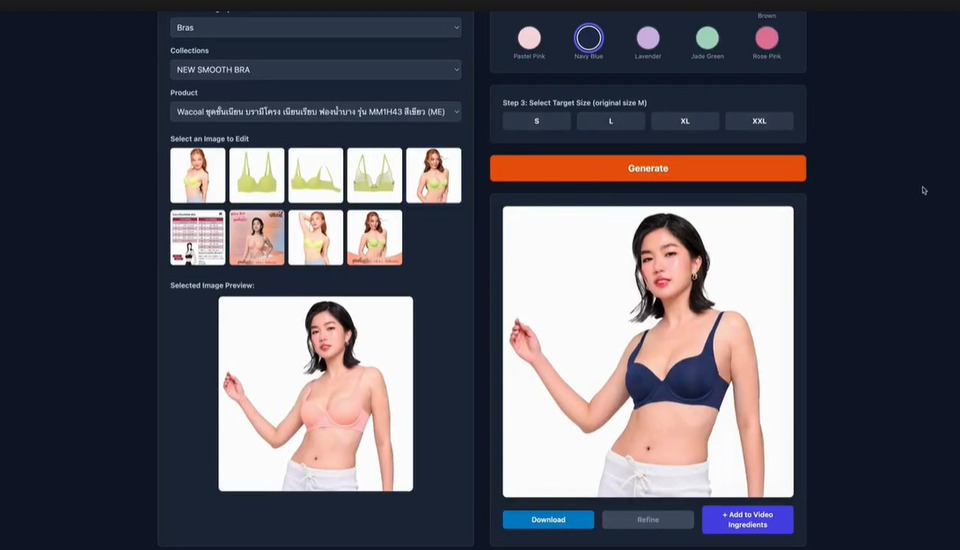
Task: Pick the Lavender color swatch
Action: [x=648, y=38]
